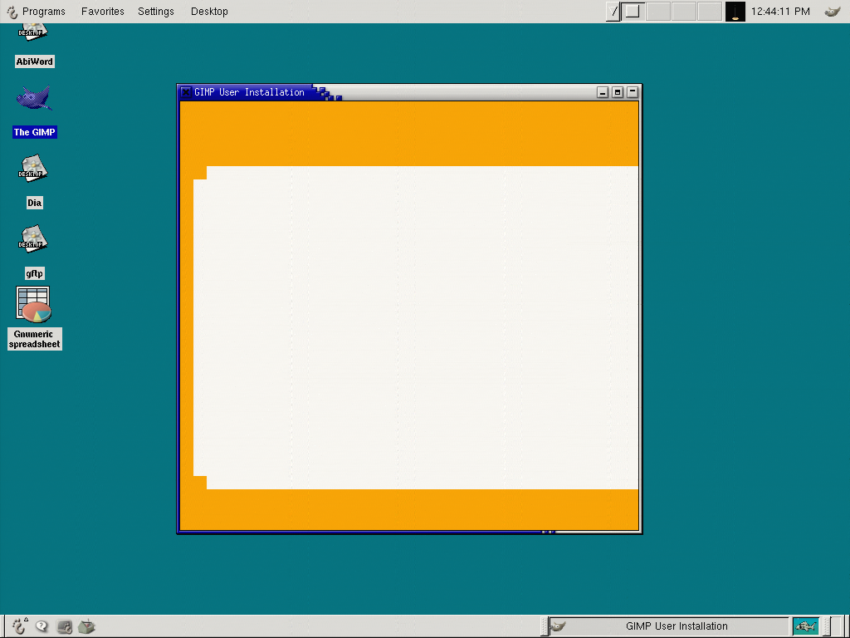
Task: Open the Desktop menu
Action: (209, 11)
